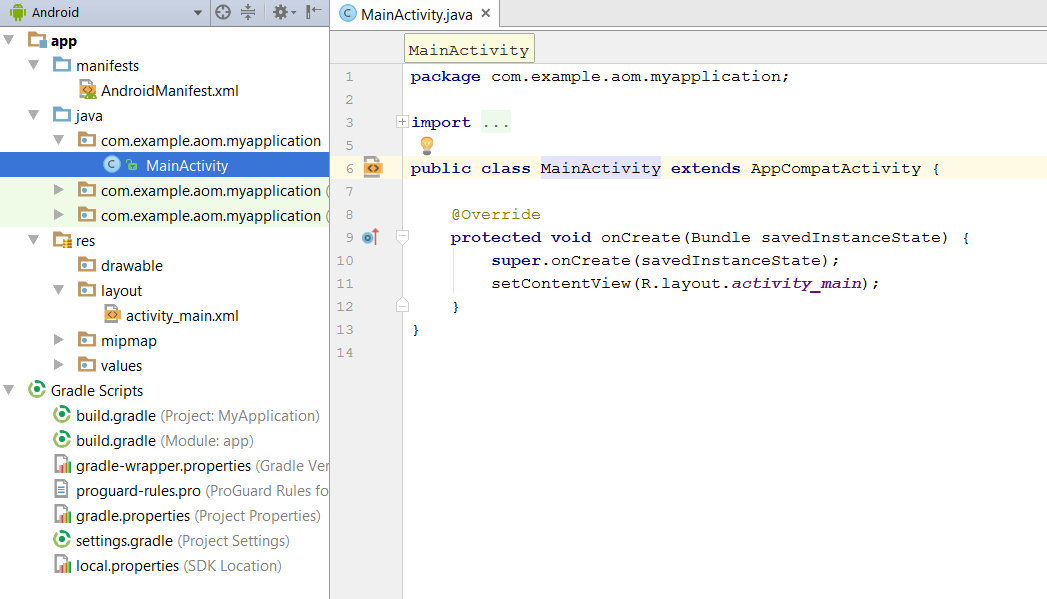This screenshot has width=1047, height=599.
Task: Expand the values folder
Action: 59,366
